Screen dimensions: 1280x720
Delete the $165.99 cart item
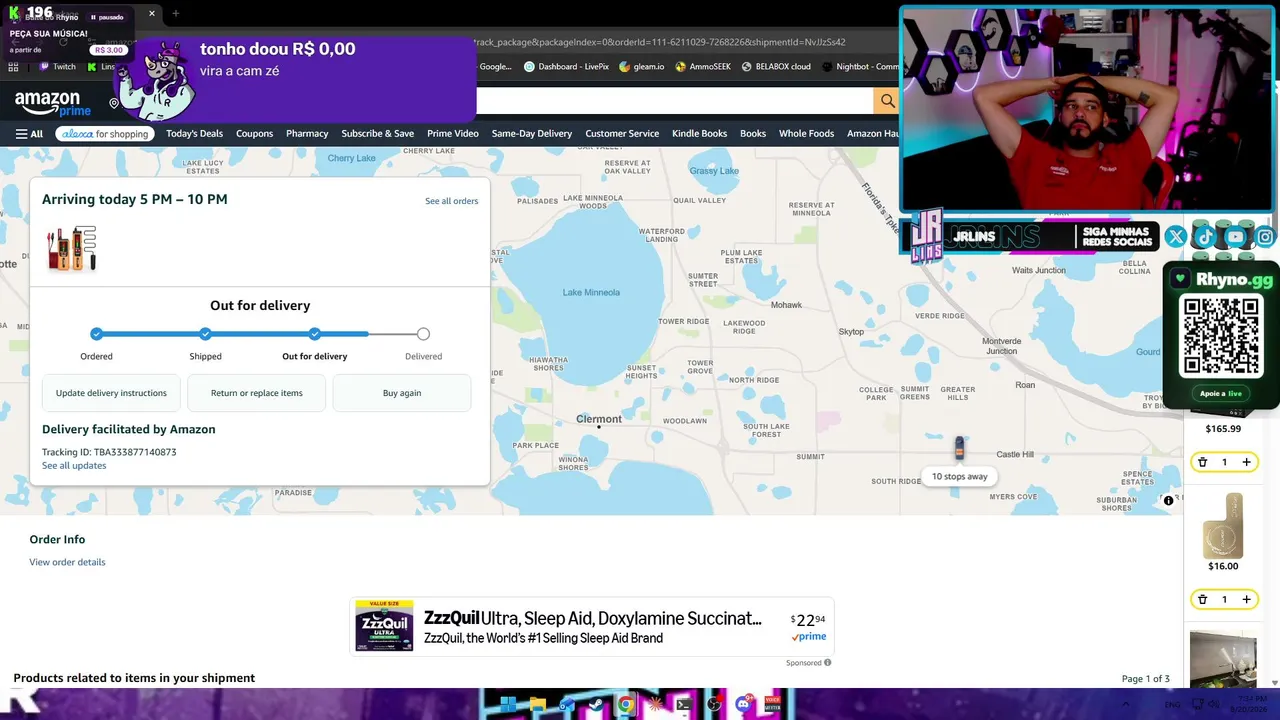coord(1202,462)
